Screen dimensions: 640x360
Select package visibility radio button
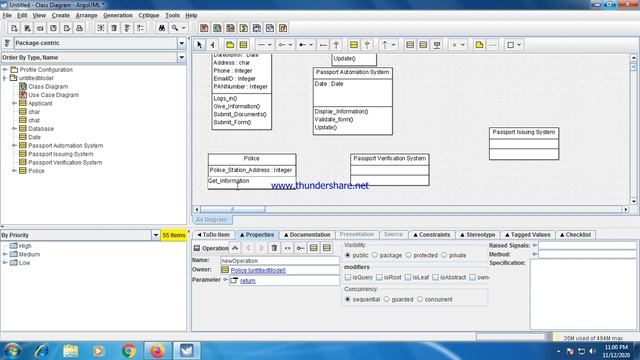point(375,255)
